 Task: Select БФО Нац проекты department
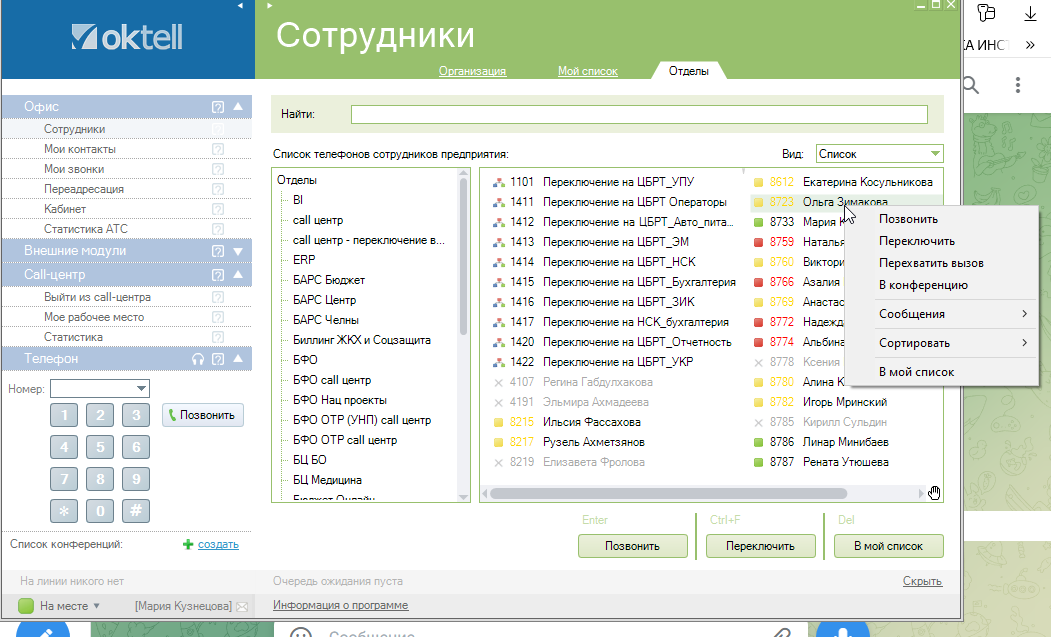(340, 400)
